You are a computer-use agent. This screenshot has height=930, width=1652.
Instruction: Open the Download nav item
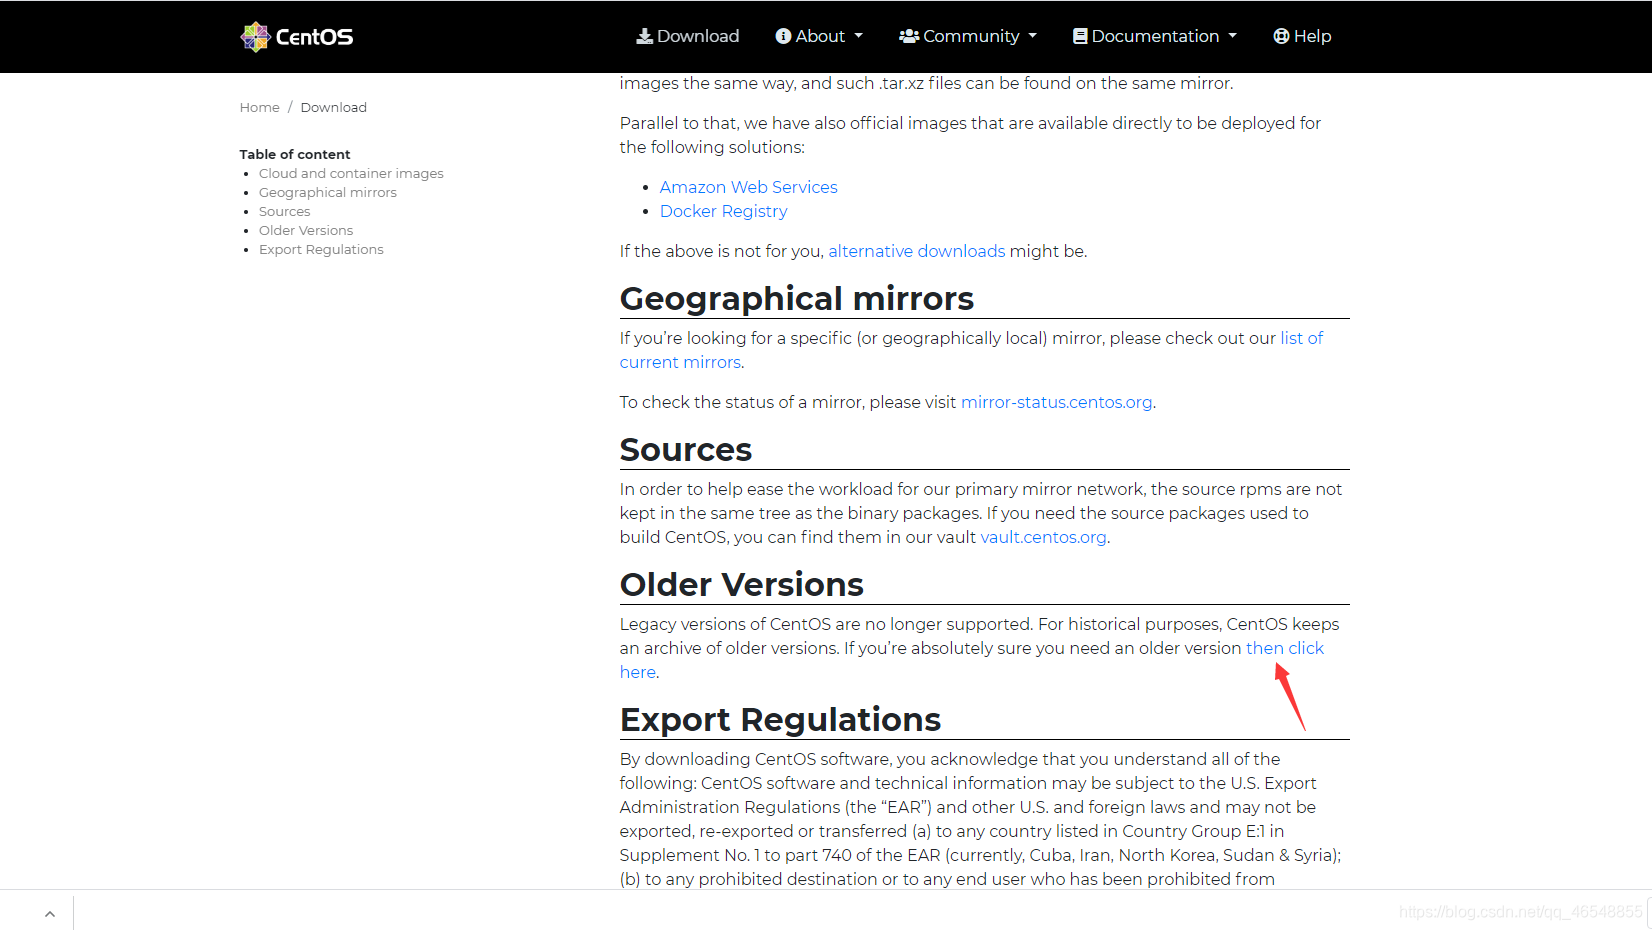pos(688,36)
